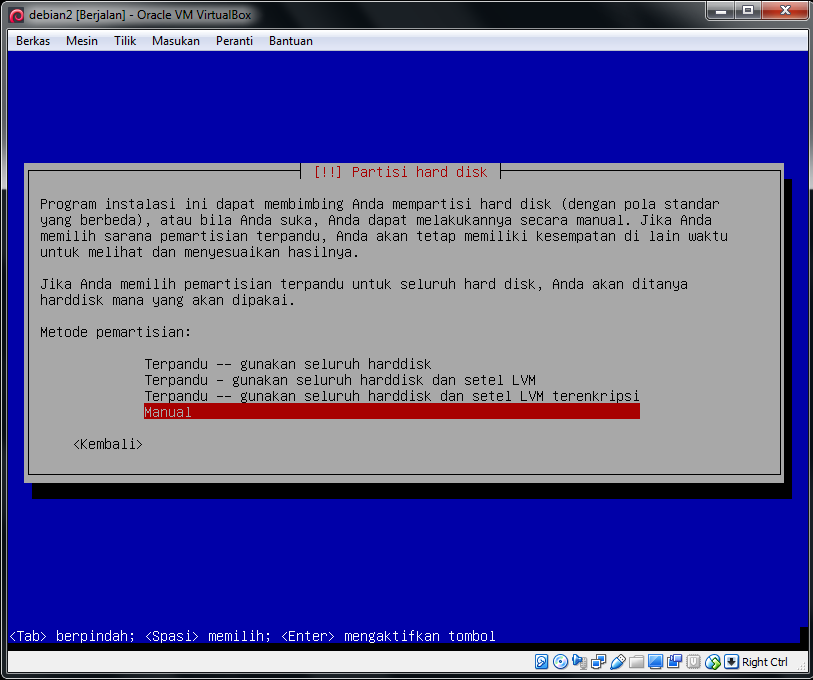This screenshot has width=813, height=680.
Task: Click the audio speaker and microphone status icon
Action: [579, 661]
